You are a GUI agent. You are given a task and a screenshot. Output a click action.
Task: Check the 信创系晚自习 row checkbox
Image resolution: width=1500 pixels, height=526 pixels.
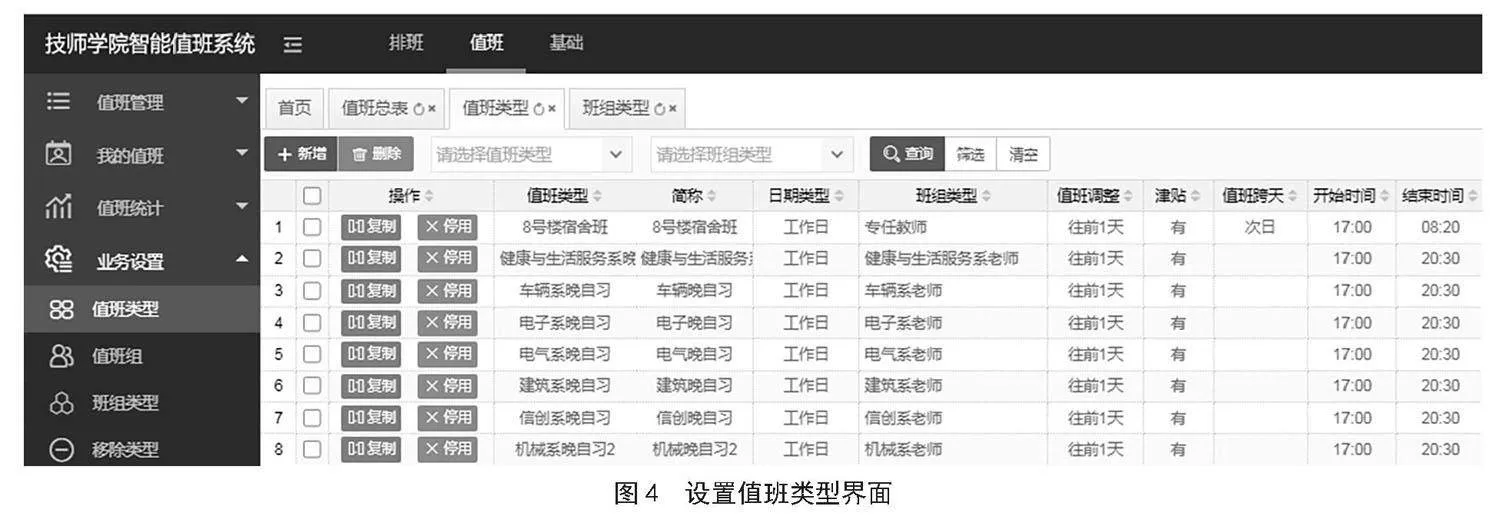coord(312,418)
